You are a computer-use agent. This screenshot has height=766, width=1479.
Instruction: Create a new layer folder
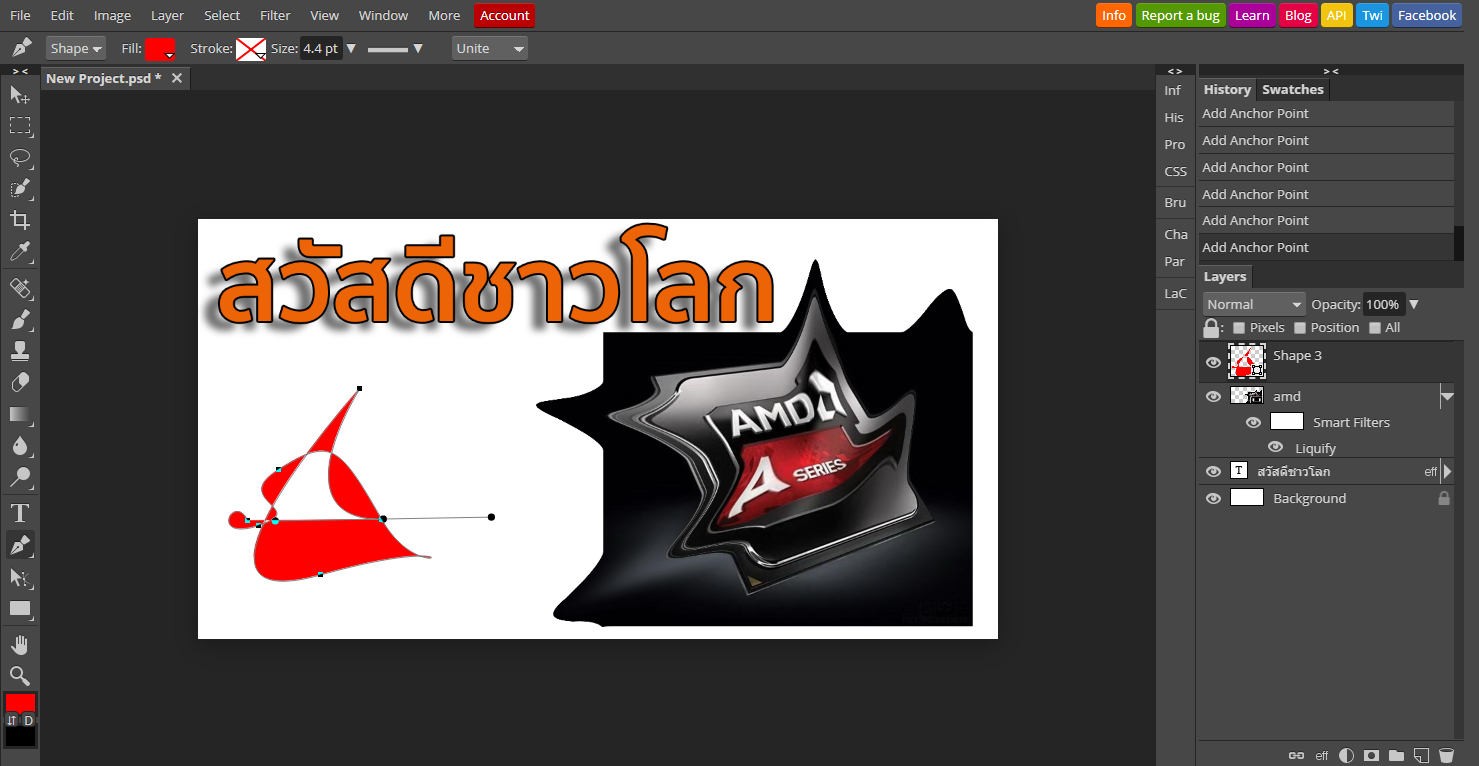[1397, 756]
